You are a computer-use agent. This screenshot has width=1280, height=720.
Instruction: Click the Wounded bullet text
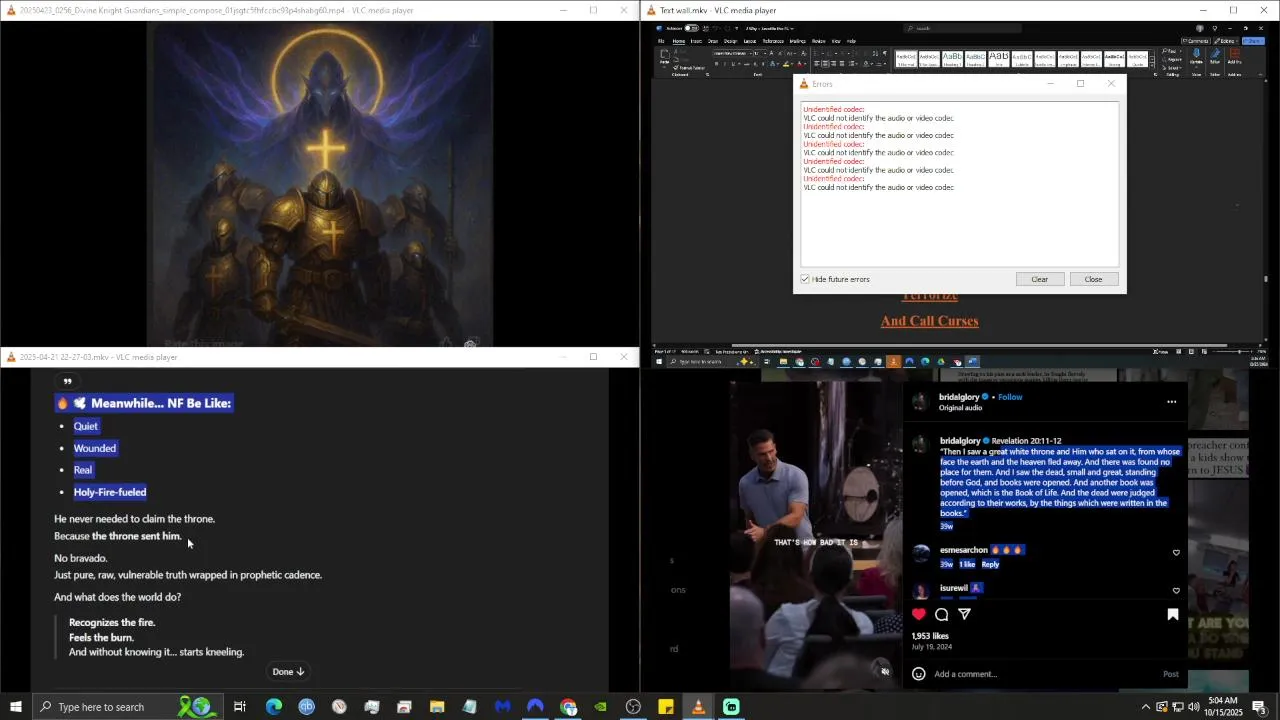click(95, 448)
